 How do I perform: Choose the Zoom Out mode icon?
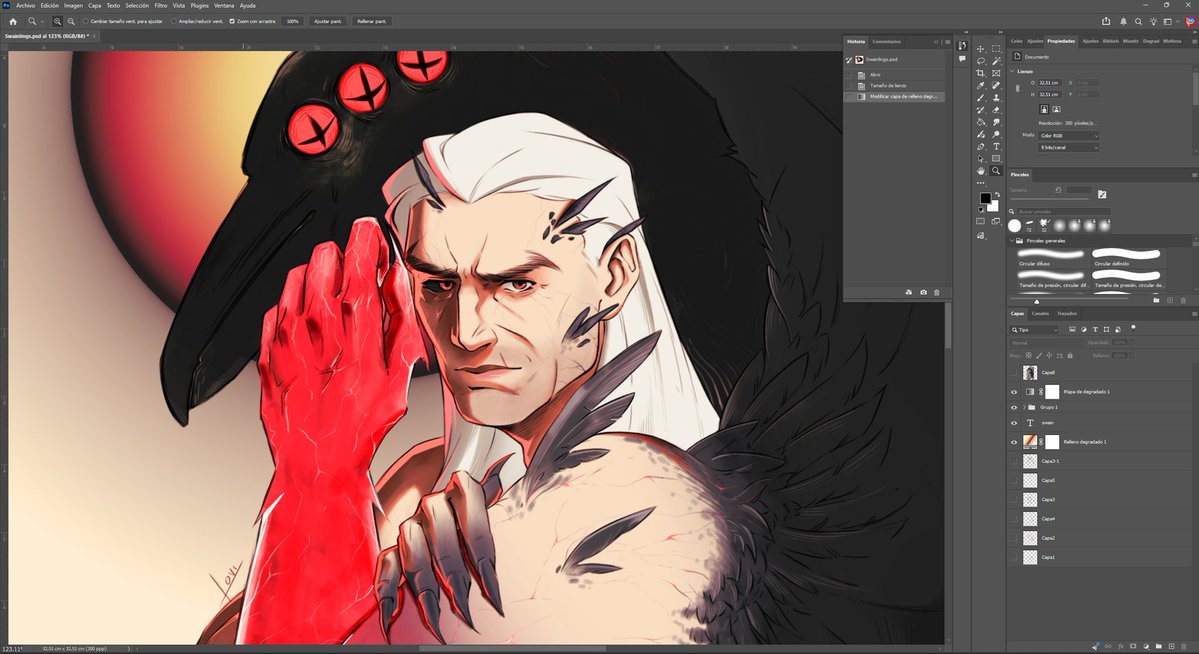(x=71, y=21)
